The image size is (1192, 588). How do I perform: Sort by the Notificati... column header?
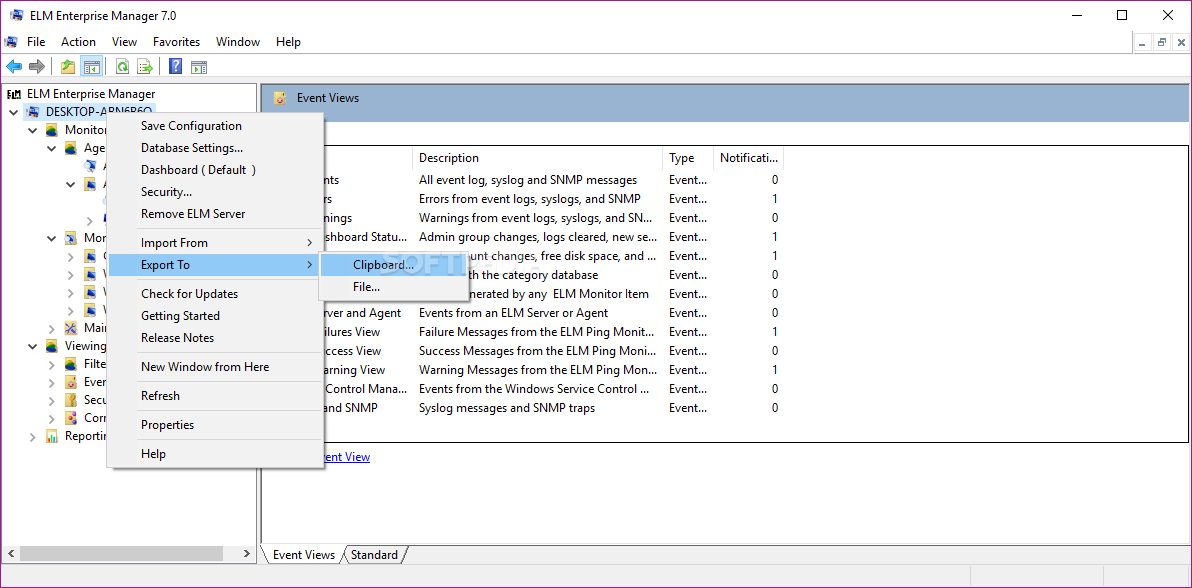tap(749, 157)
